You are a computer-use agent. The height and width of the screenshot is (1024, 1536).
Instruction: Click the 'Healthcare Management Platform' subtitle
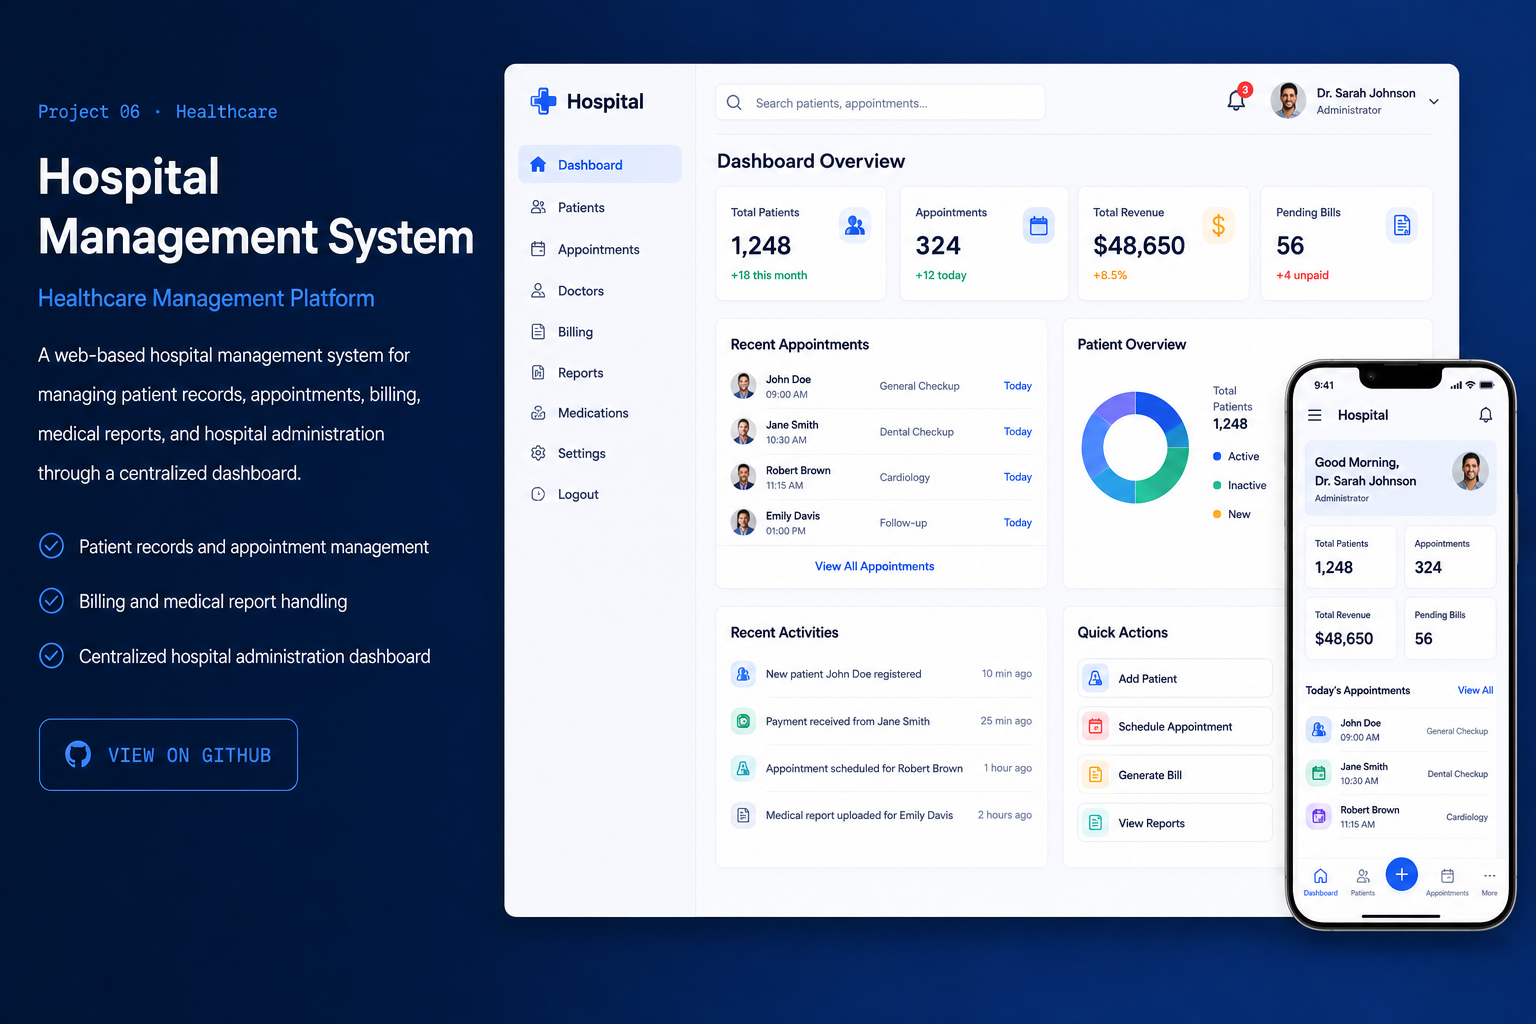[x=206, y=298]
